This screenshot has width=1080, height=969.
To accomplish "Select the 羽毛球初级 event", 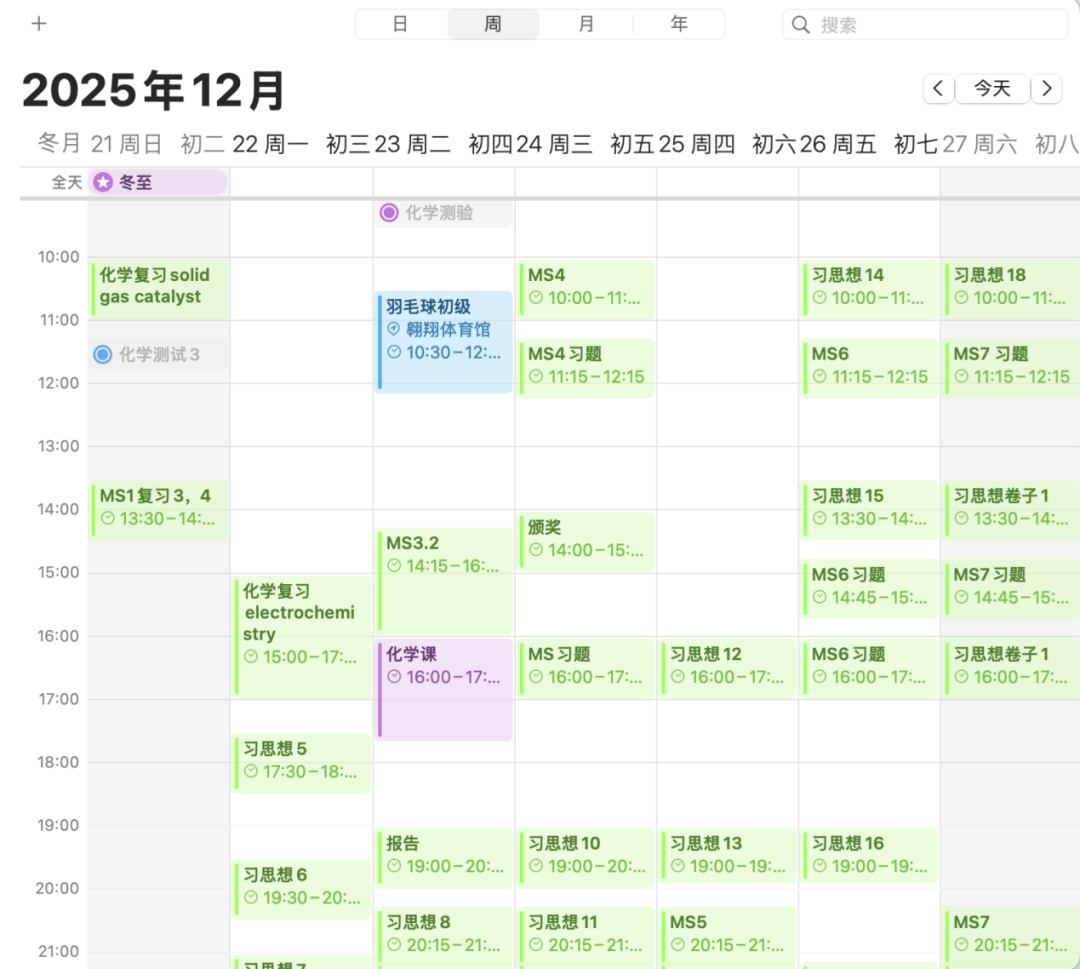I will (444, 342).
